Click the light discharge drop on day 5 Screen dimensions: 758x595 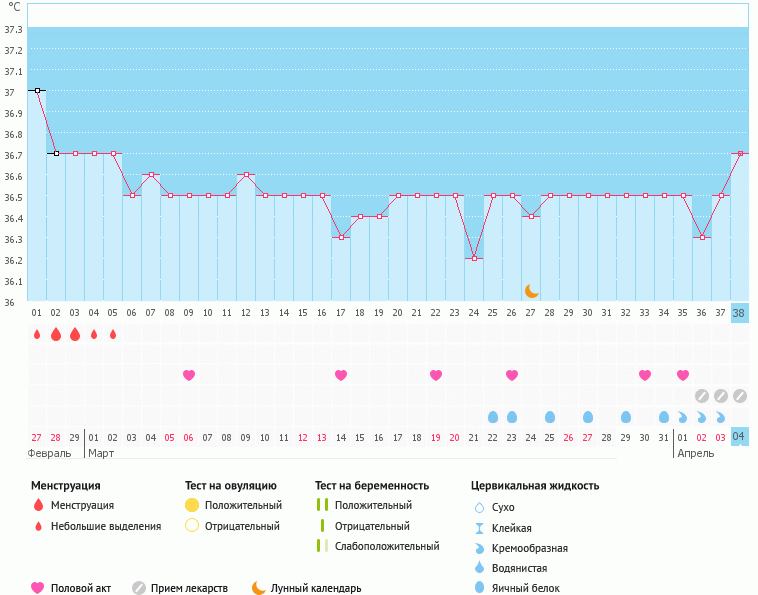click(113, 334)
